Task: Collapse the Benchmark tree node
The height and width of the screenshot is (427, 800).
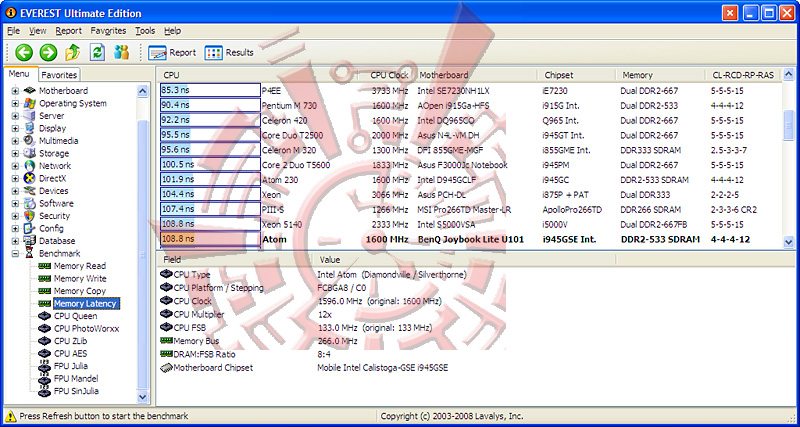Action: [x=15, y=254]
